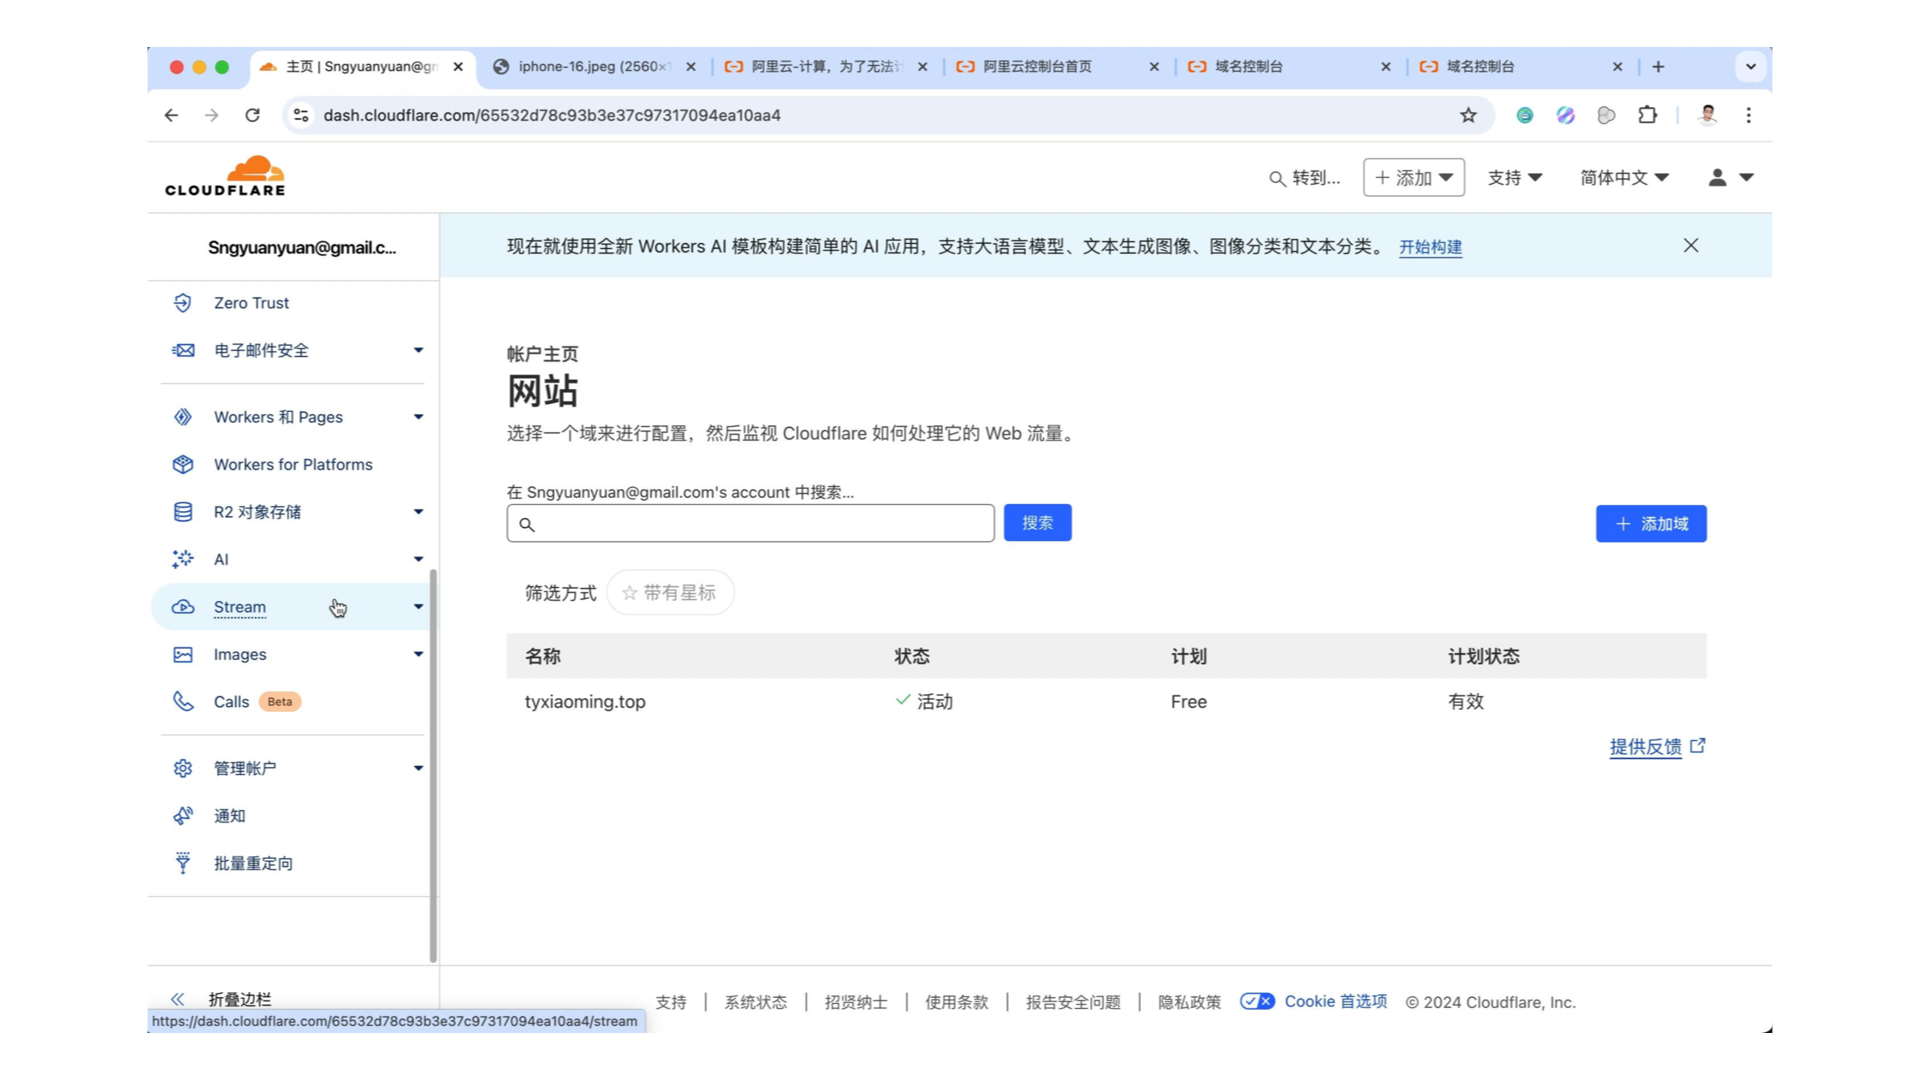Select the 批量重定向 funnel icon

coord(183,862)
